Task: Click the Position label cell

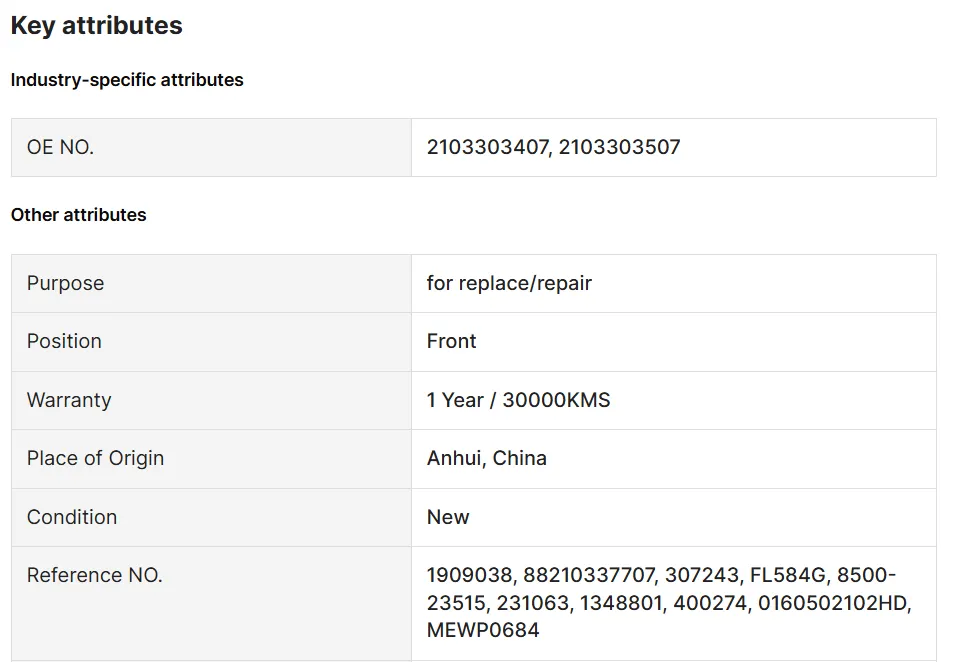Action: coord(64,341)
